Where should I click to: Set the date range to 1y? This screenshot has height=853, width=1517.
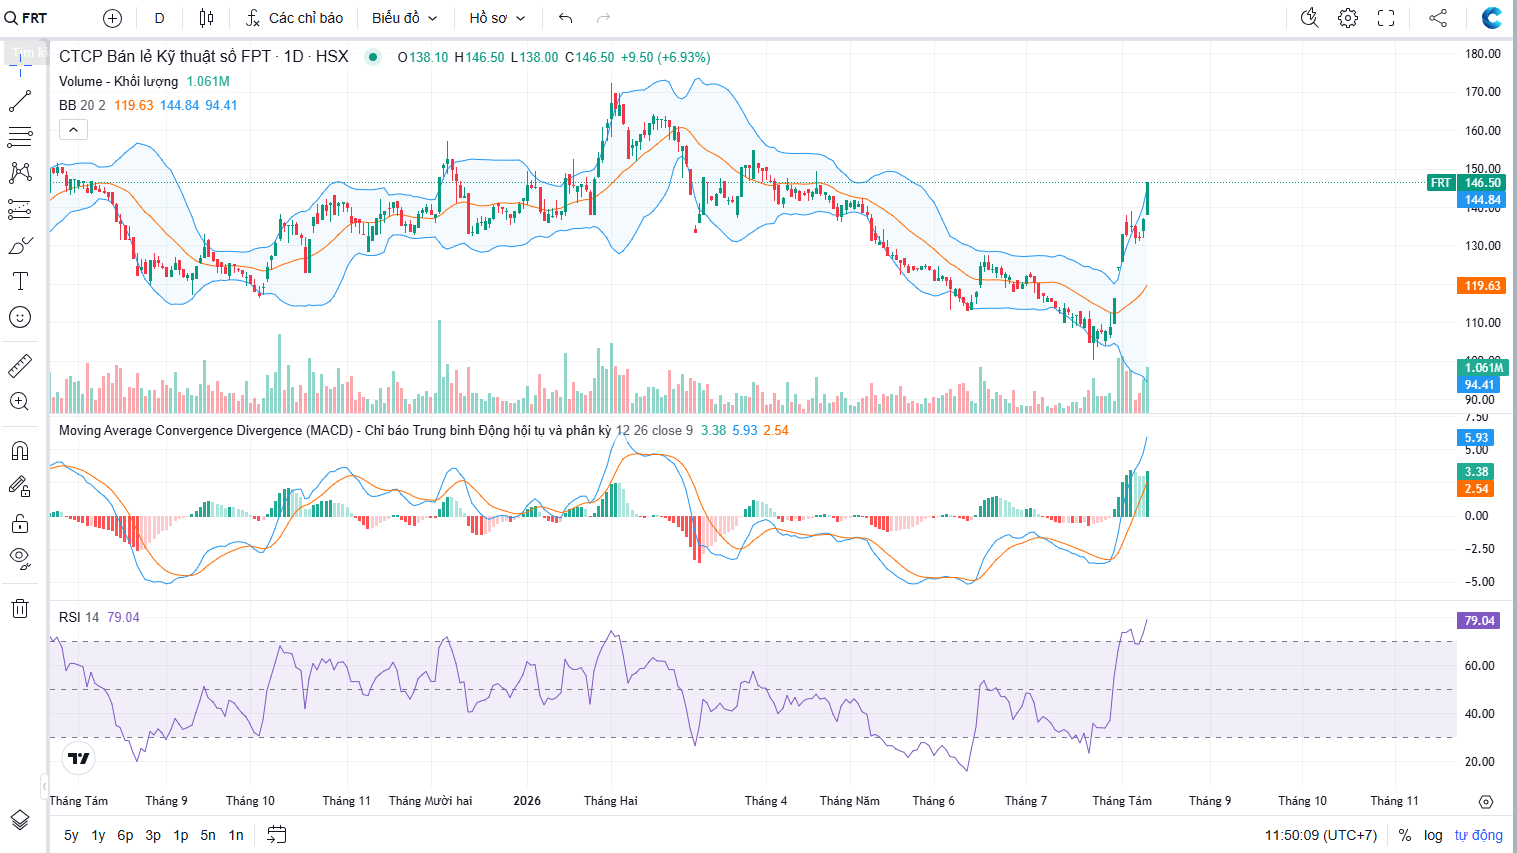click(x=98, y=835)
